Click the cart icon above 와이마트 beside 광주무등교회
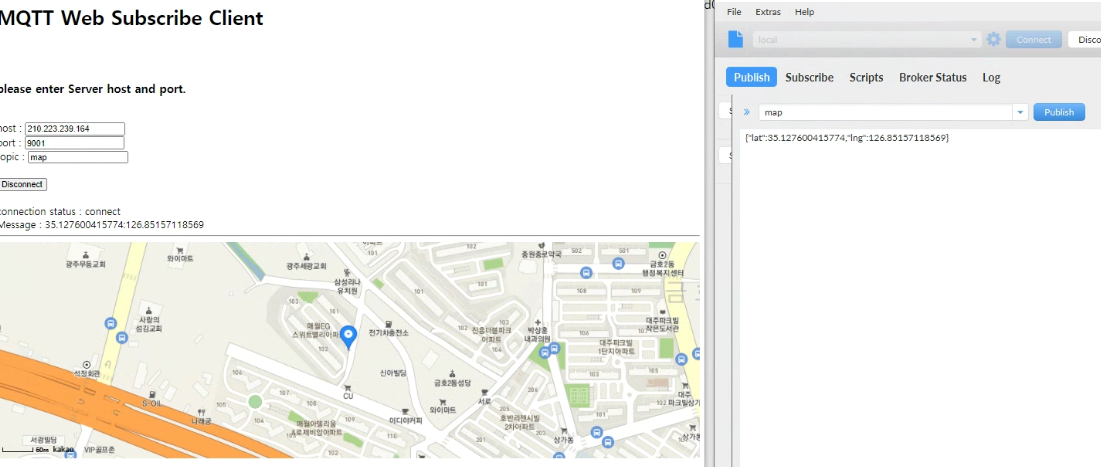This screenshot has width=1101, height=467. point(180,249)
